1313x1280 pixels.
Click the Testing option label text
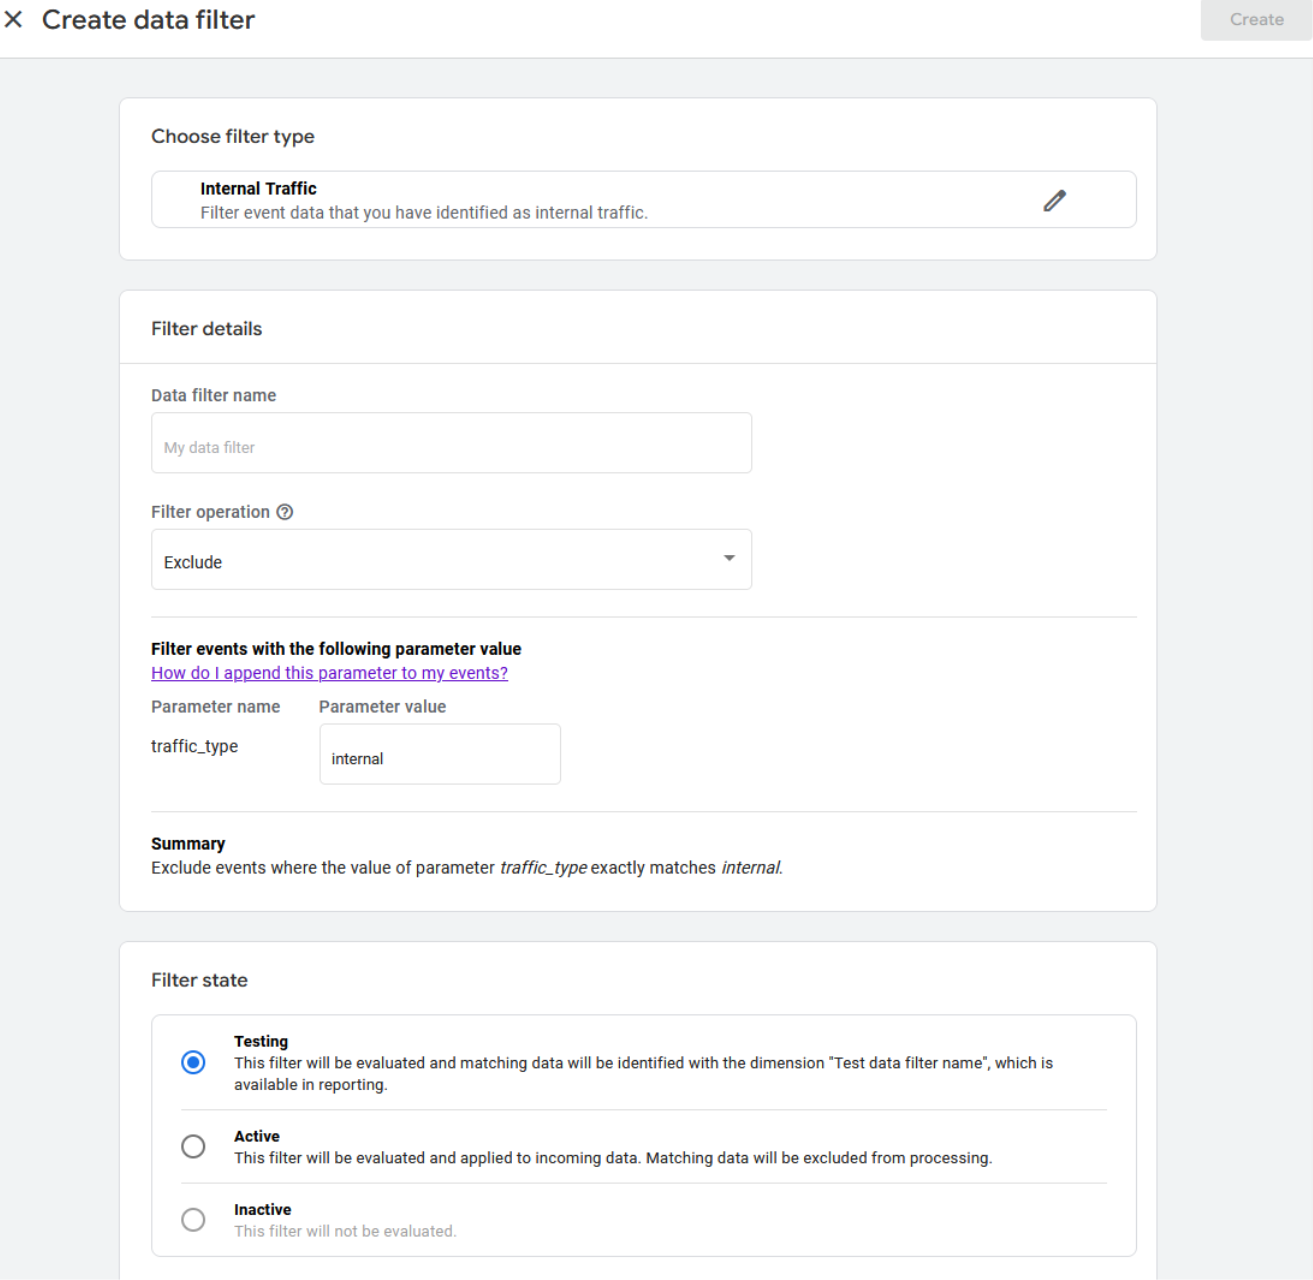point(261,1041)
